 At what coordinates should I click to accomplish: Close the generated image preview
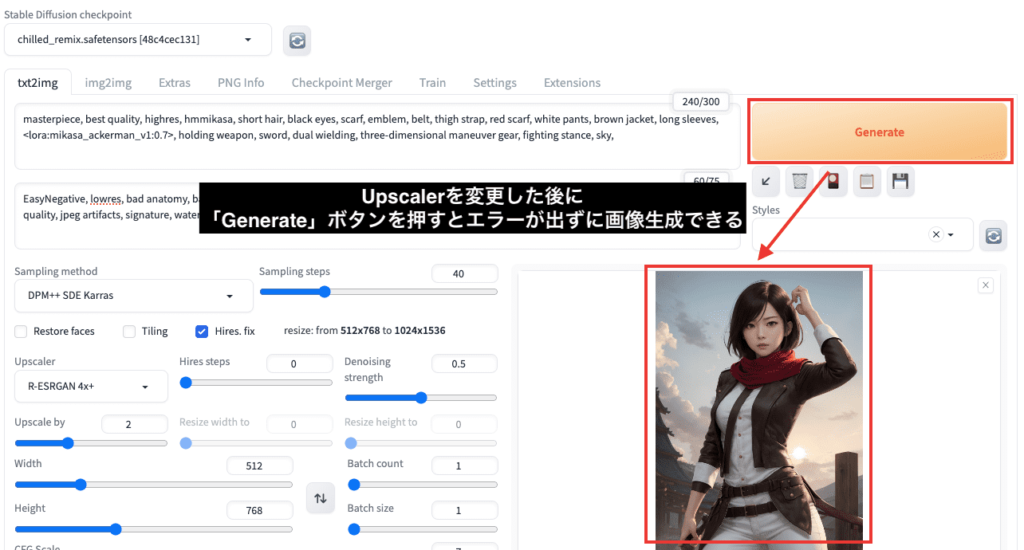pyautogui.click(x=985, y=285)
